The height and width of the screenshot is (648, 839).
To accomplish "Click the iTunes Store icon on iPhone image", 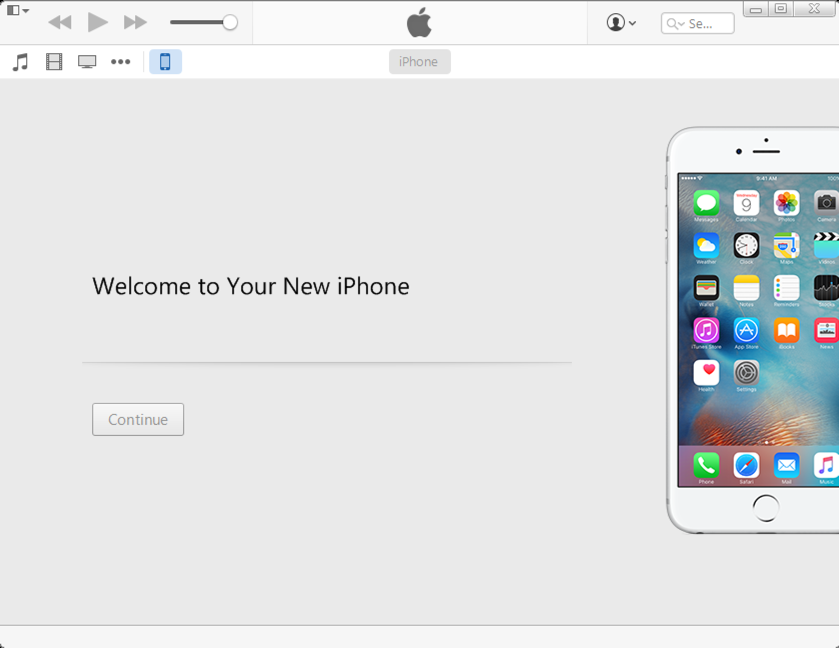I will 706,330.
